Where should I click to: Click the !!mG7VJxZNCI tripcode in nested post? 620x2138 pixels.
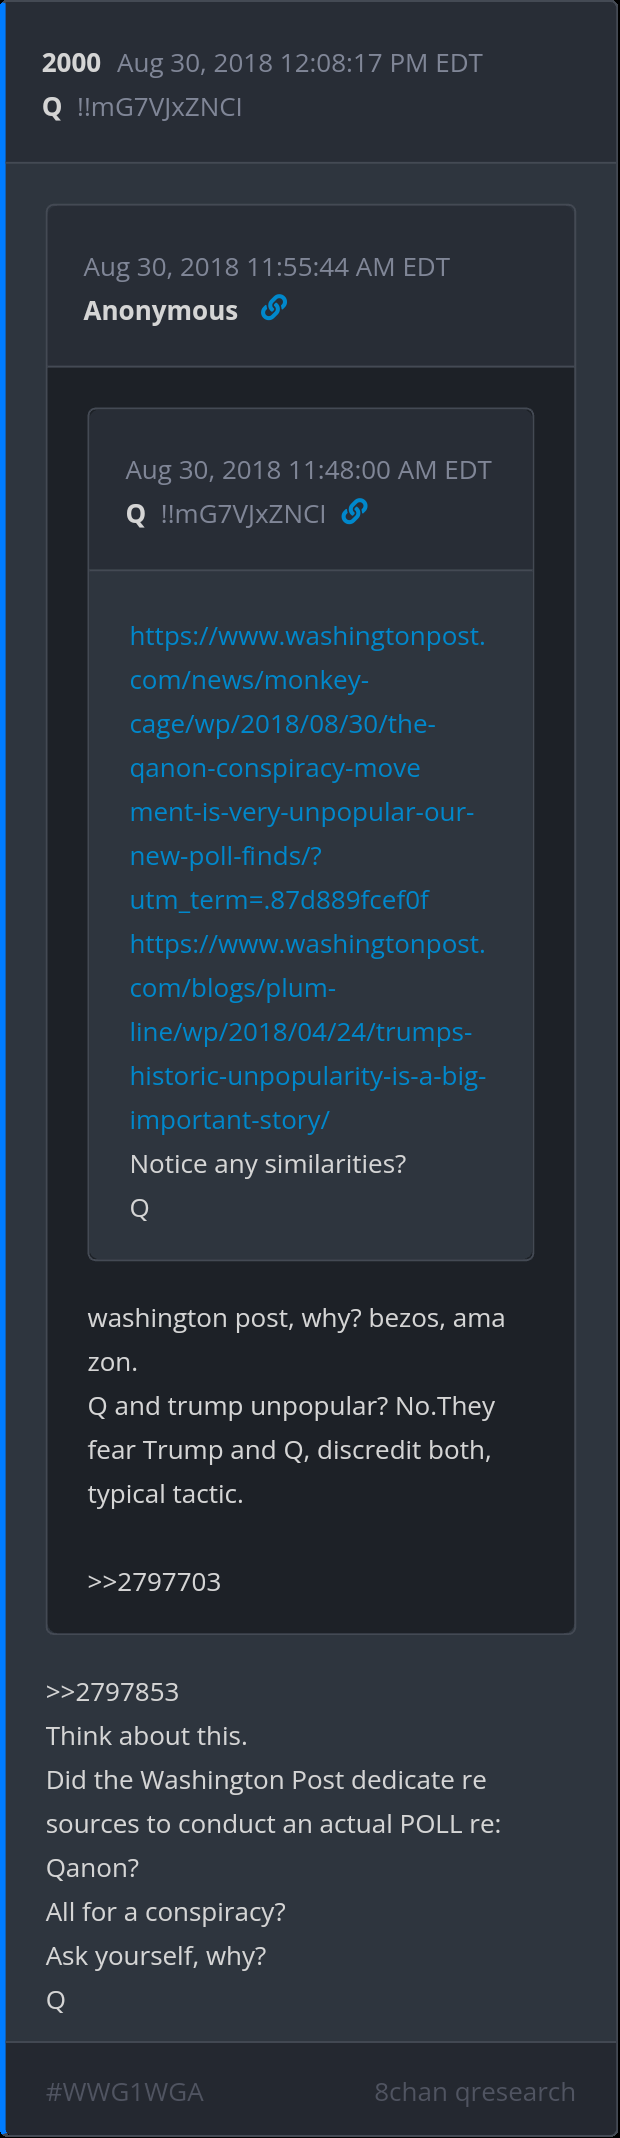click(243, 515)
